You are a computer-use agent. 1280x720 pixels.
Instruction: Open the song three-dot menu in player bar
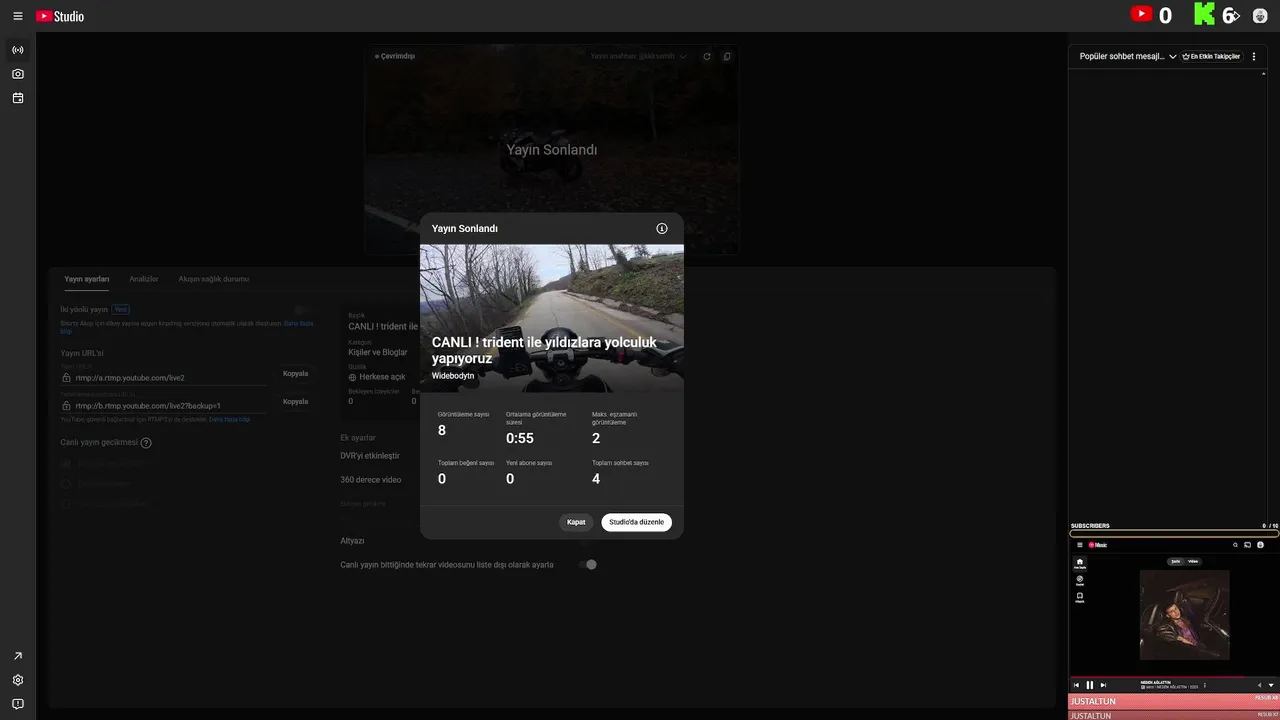[x=1205, y=685]
